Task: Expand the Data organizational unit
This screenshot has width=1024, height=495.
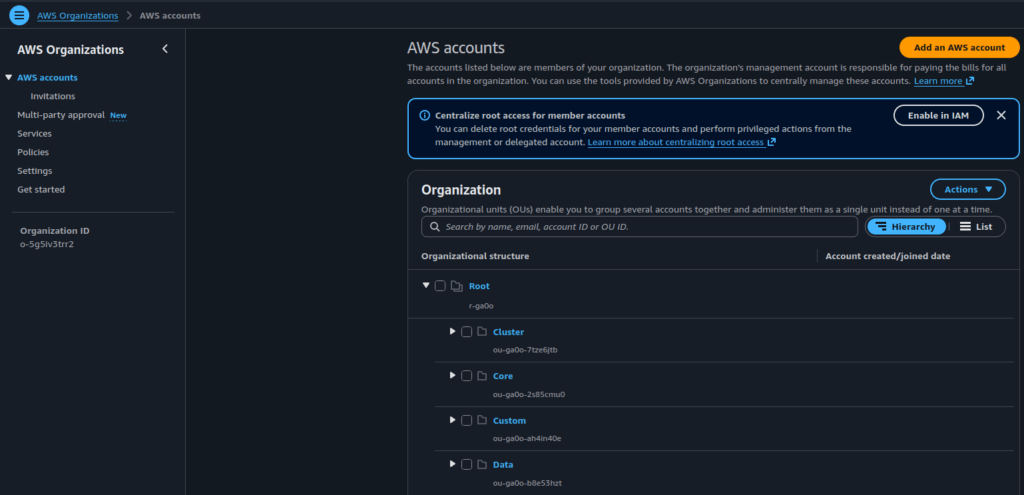Action: [452, 464]
